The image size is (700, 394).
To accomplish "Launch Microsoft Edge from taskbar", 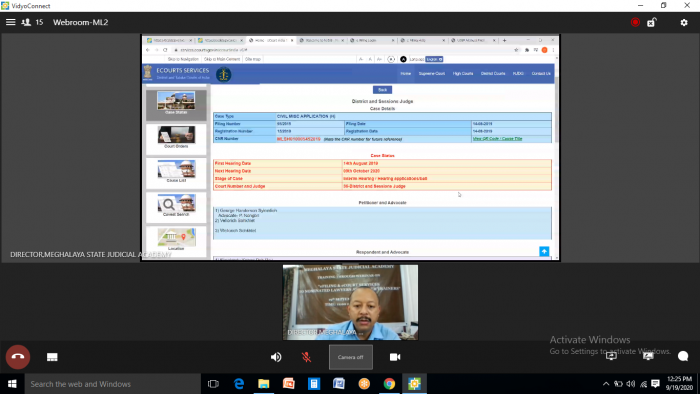I will point(239,384).
